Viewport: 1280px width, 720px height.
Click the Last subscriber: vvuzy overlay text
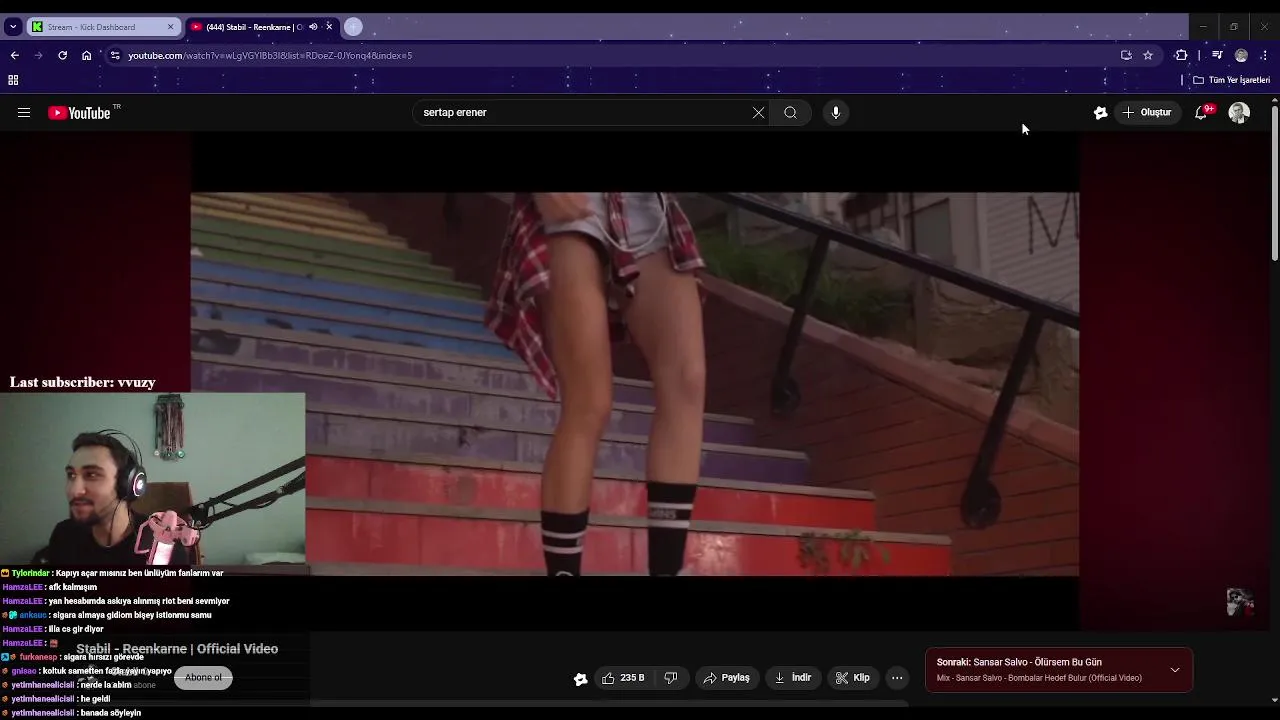click(x=82, y=382)
